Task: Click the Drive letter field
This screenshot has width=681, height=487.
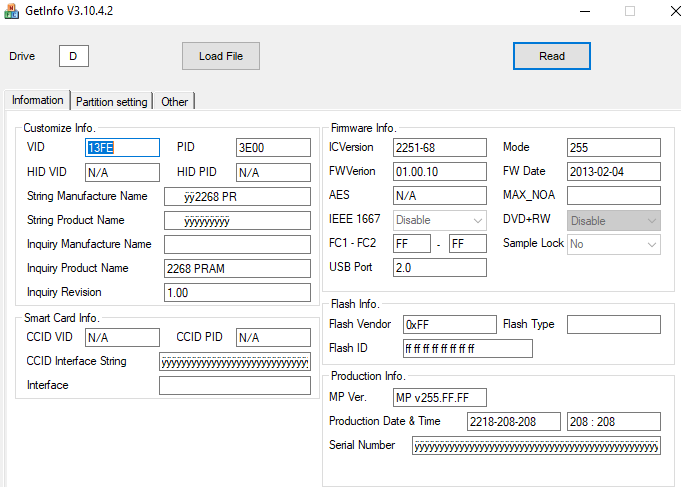Action: coord(74,56)
